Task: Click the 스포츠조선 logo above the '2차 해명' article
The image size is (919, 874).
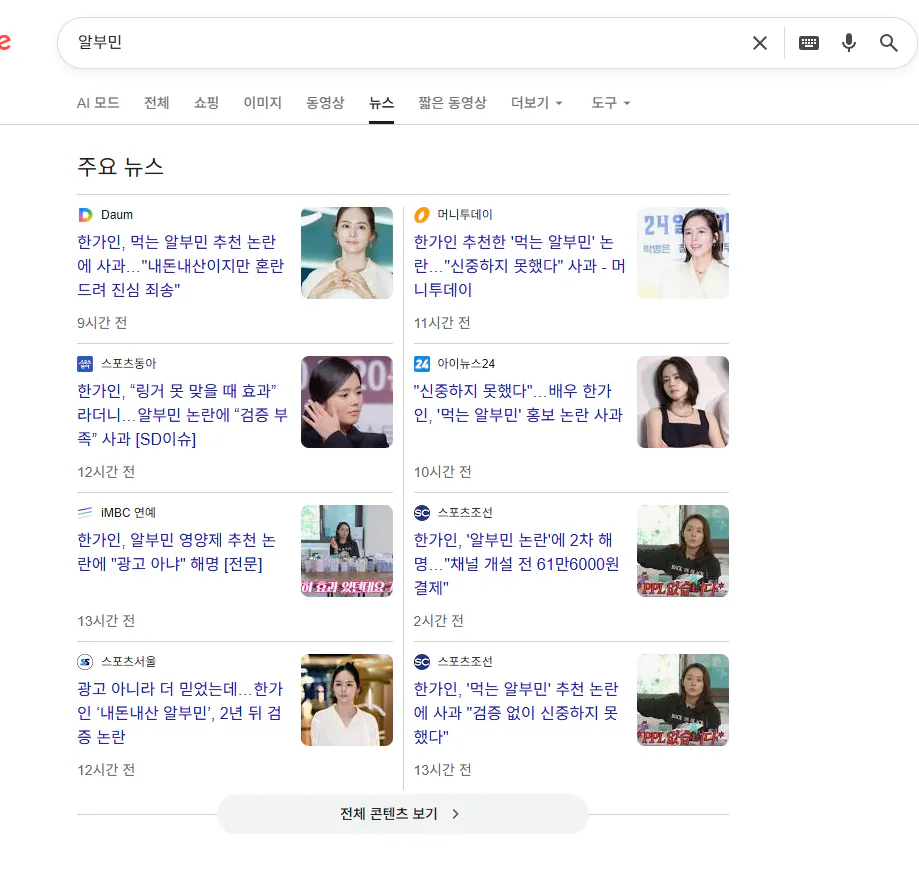Action: [x=422, y=513]
